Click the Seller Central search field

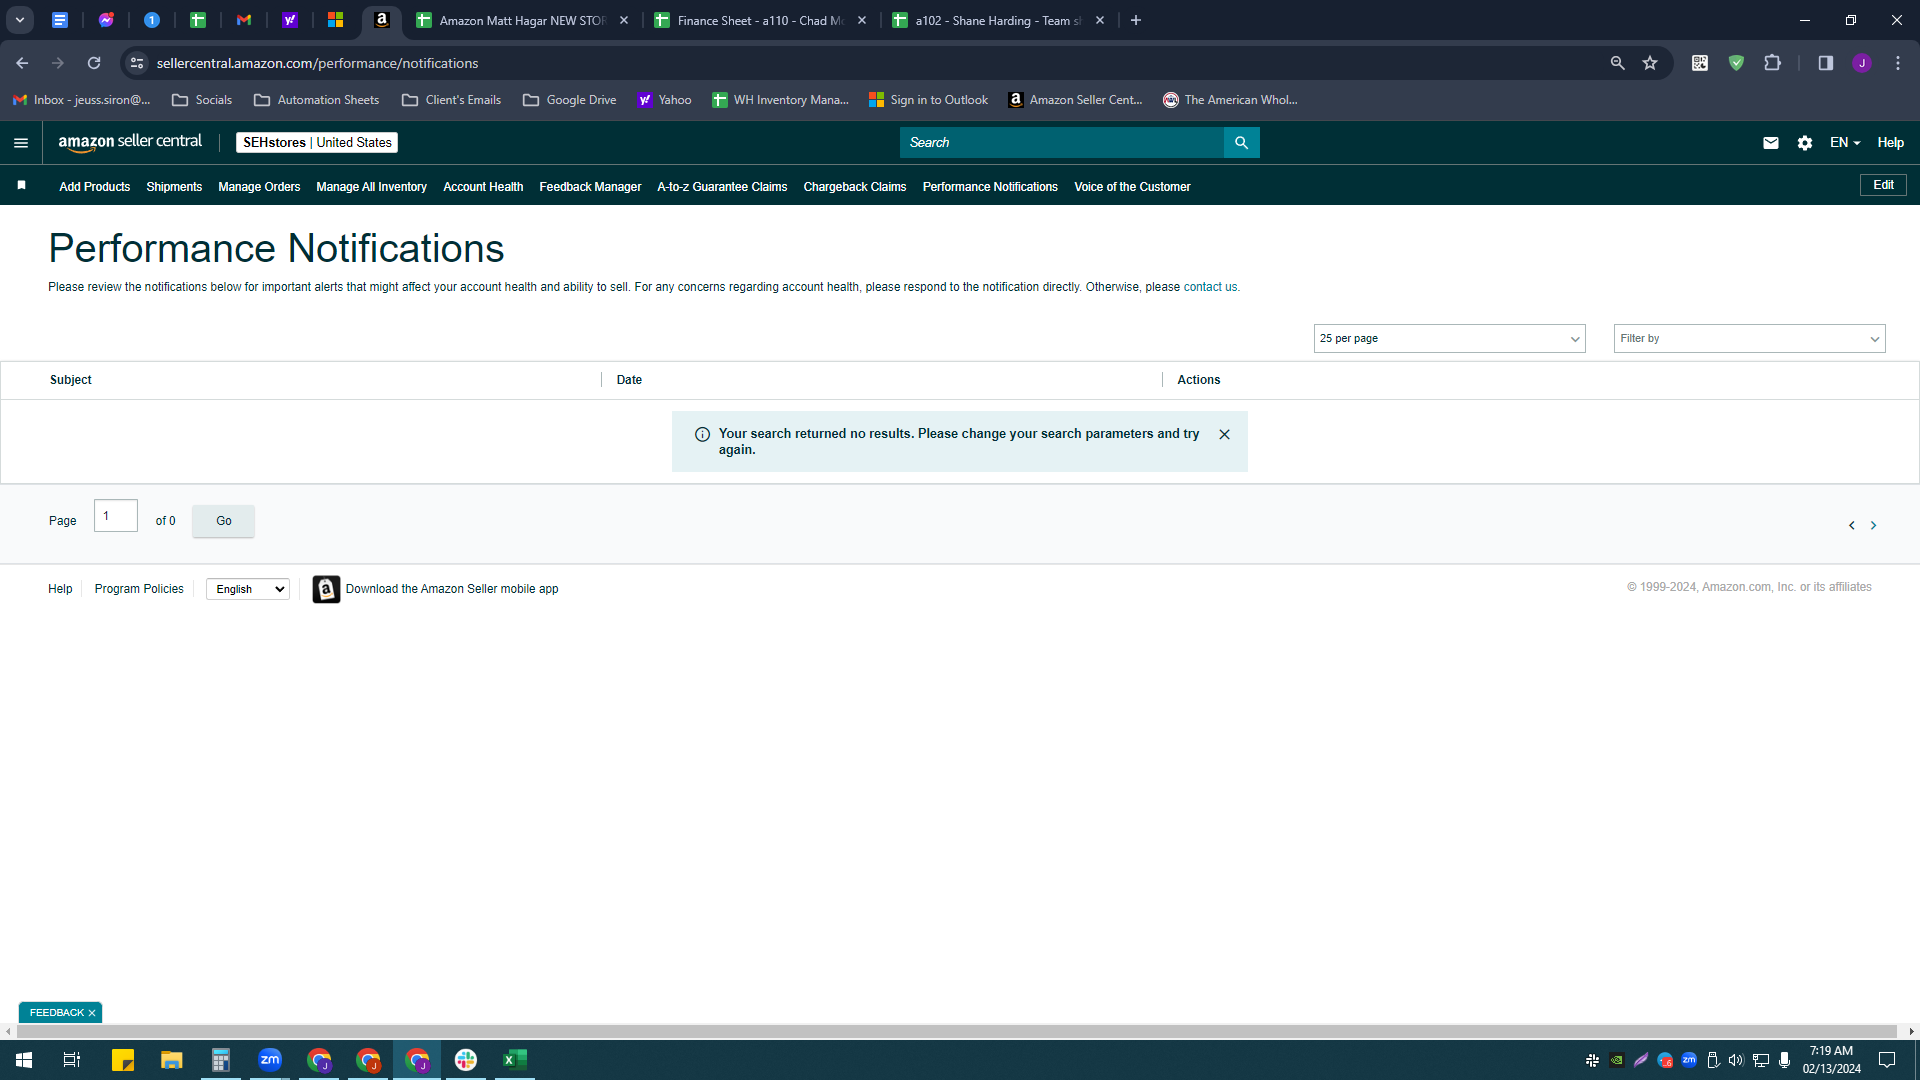coord(1062,143)
